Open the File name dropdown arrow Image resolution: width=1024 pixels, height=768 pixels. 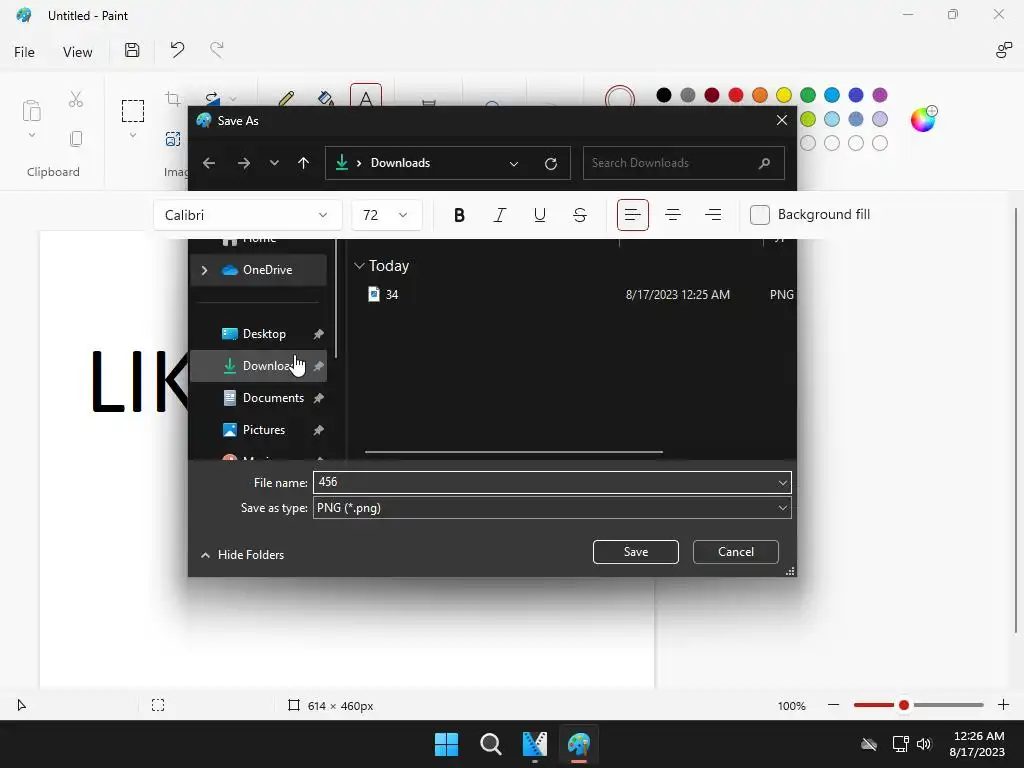click(782, 483)
